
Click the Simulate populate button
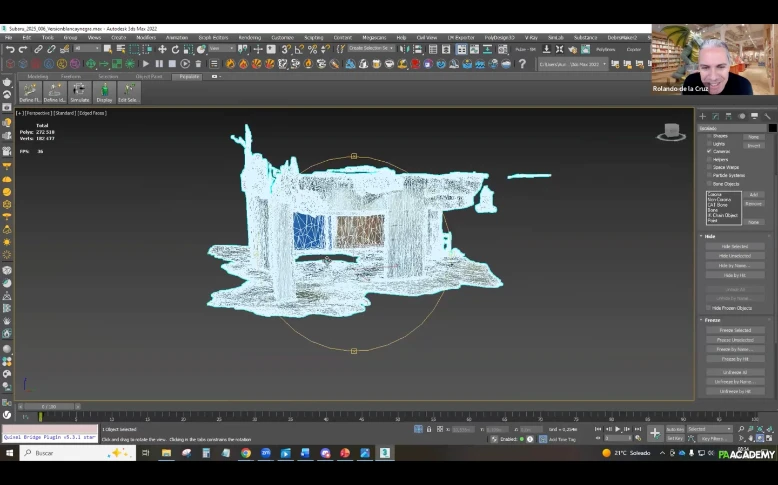[x=79, y=92]
